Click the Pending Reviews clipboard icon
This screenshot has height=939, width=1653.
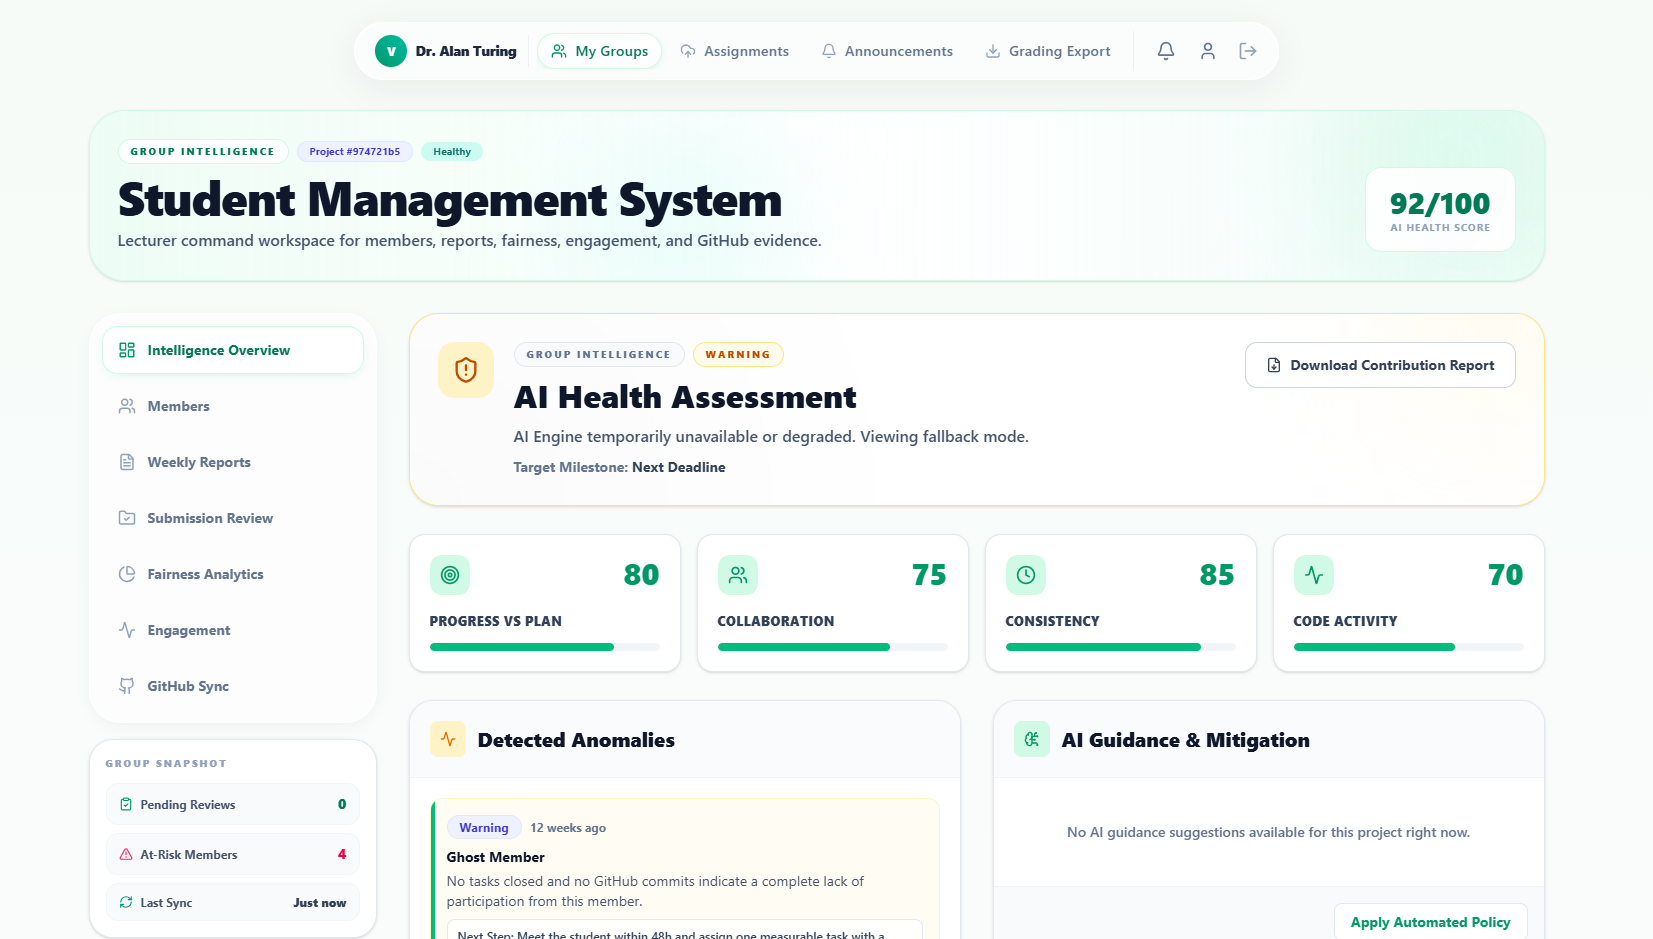tap(126, 804)
